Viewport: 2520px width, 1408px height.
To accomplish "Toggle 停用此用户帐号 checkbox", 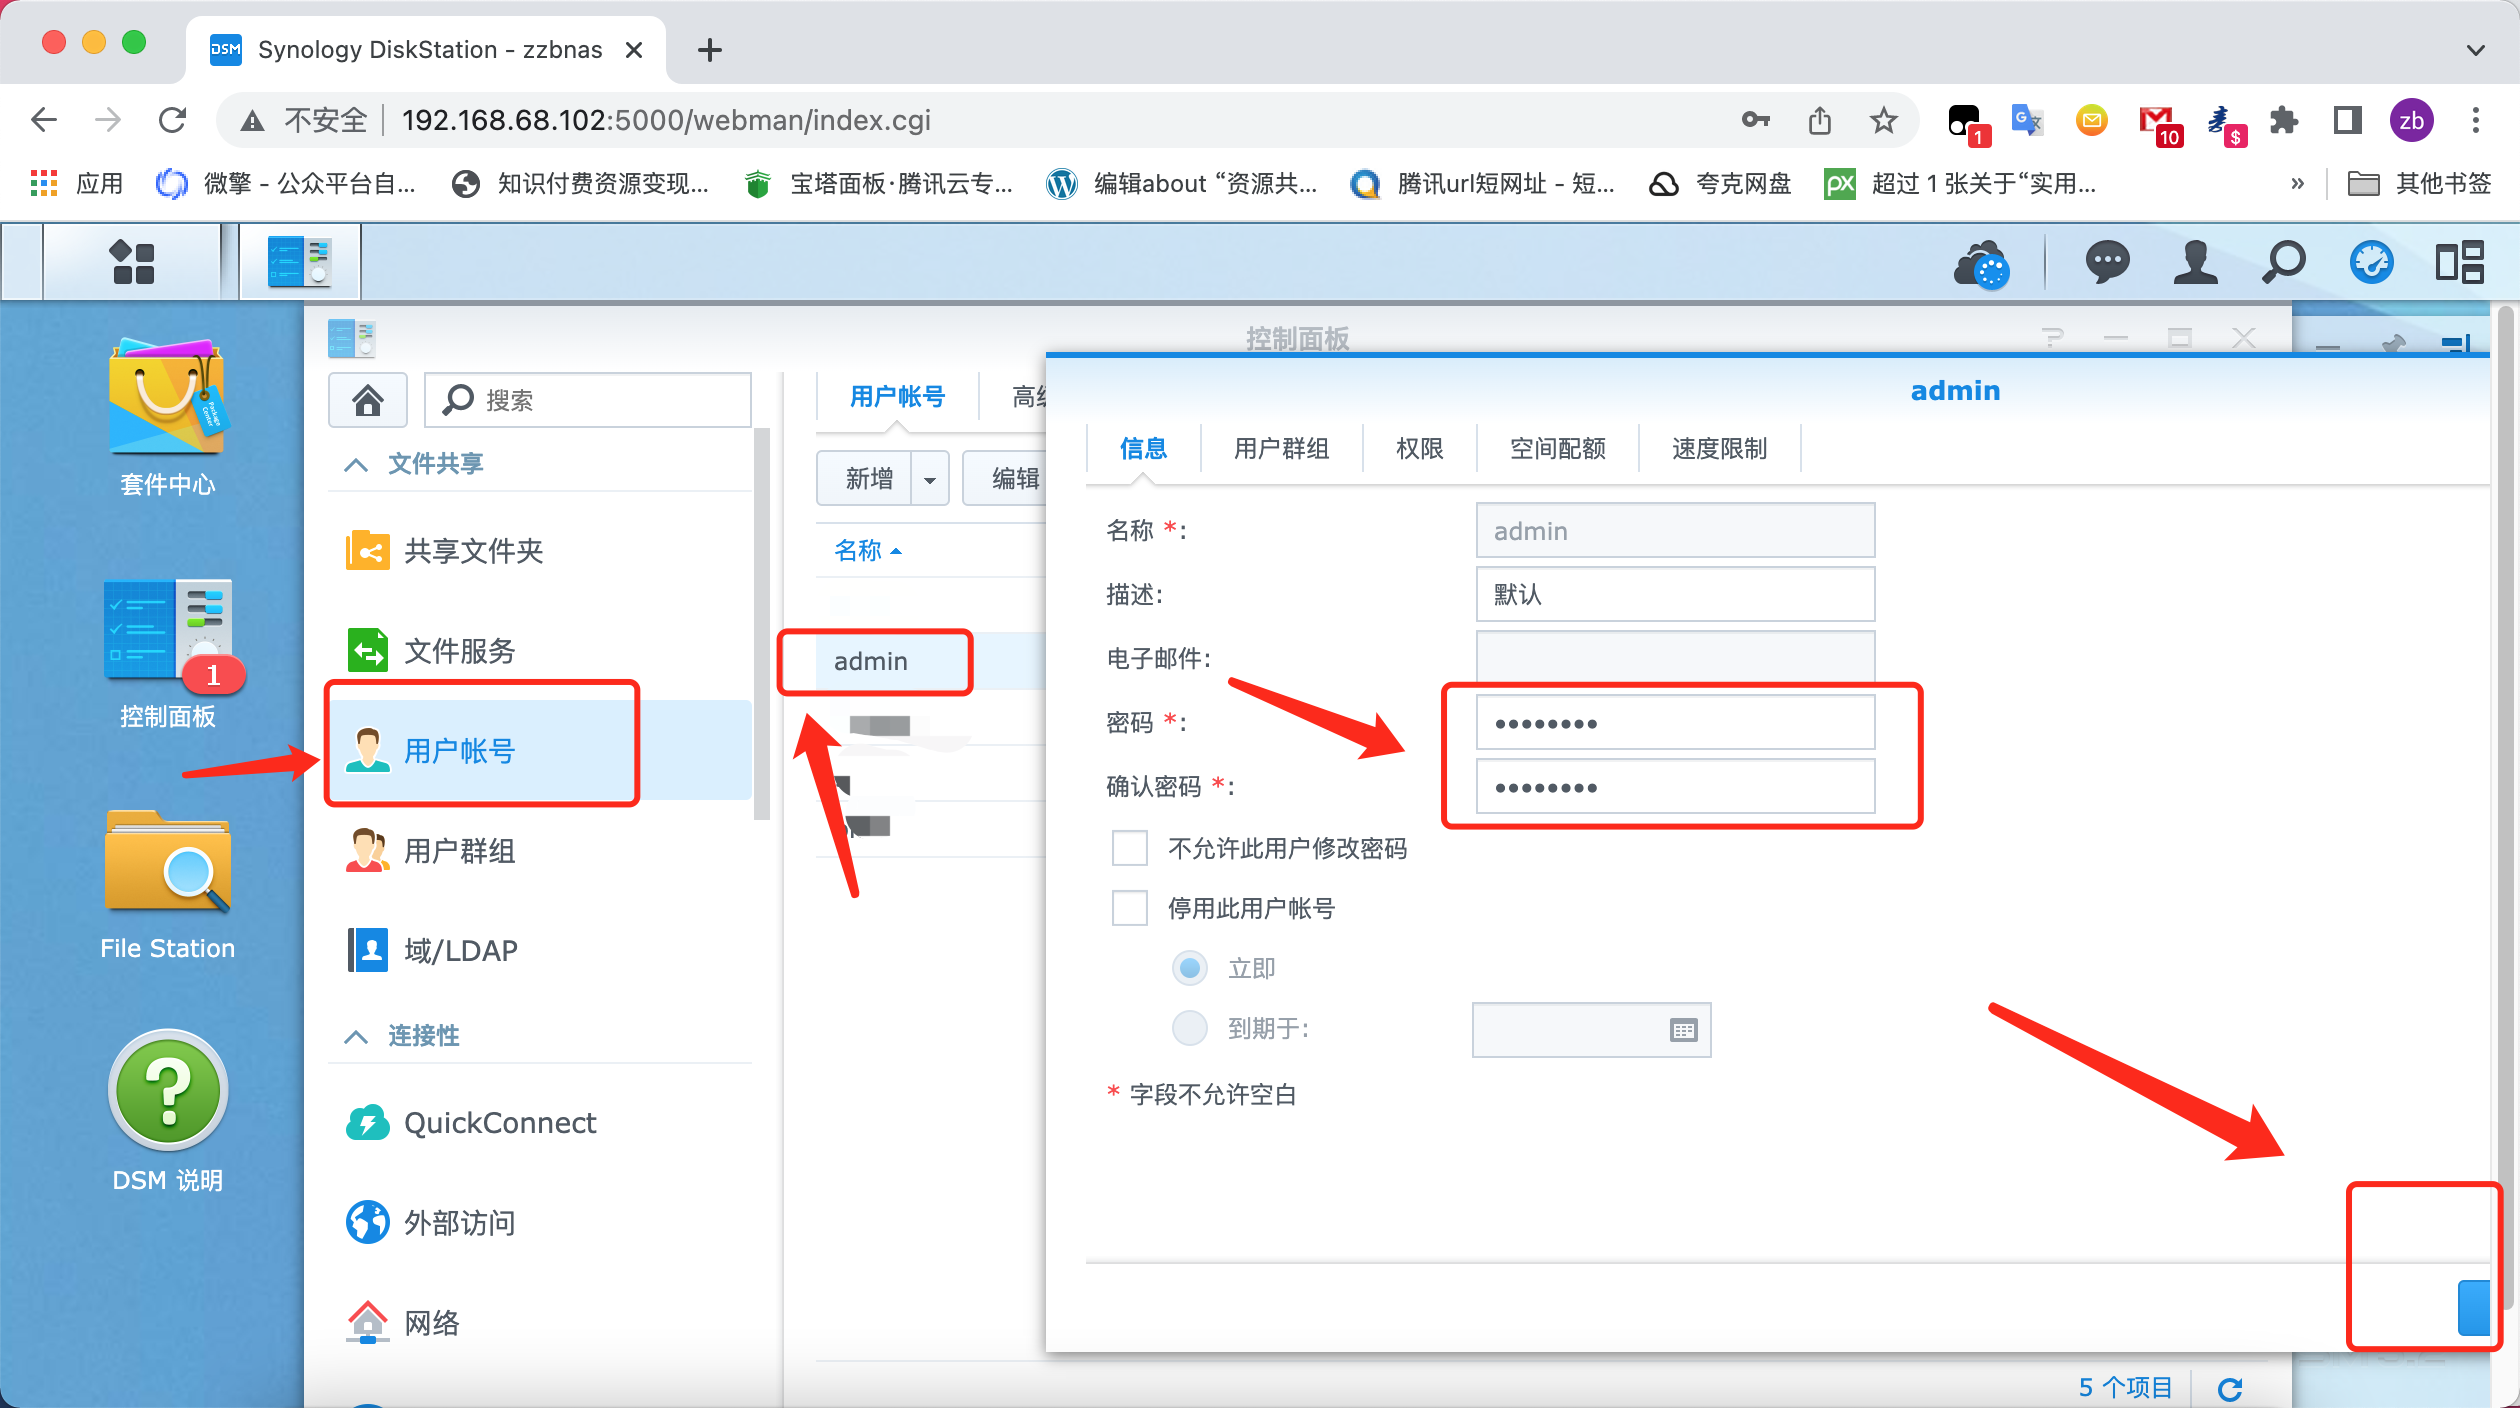I will pos(1128,906).
